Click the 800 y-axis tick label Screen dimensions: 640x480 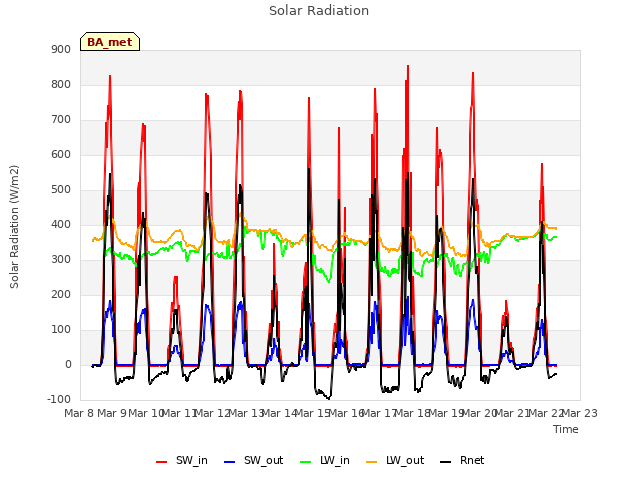[x=61, y=84]
